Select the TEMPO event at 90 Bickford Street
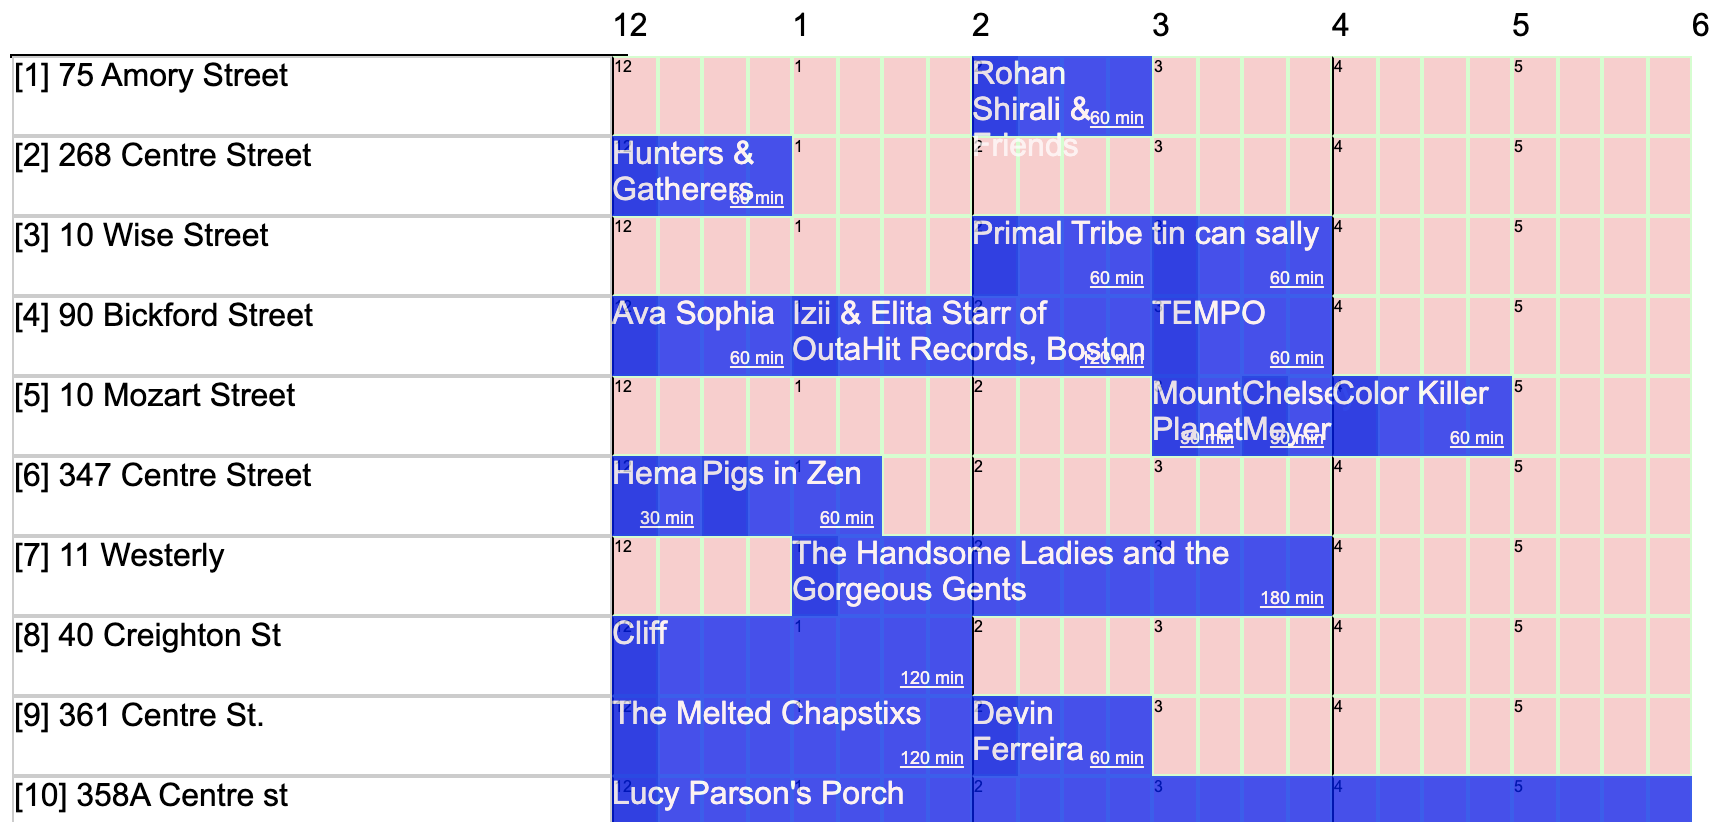1724x822 pixels. pyautogui.click(x=1242, y=336)
